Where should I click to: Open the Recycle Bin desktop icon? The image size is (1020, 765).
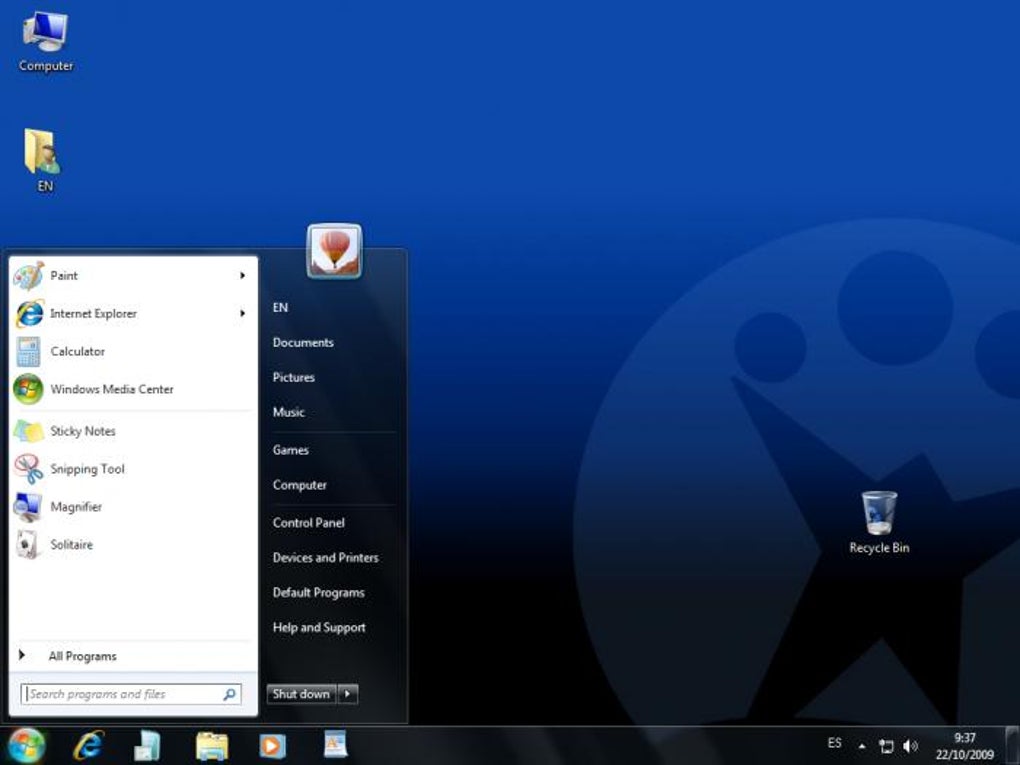click(879, 522)
